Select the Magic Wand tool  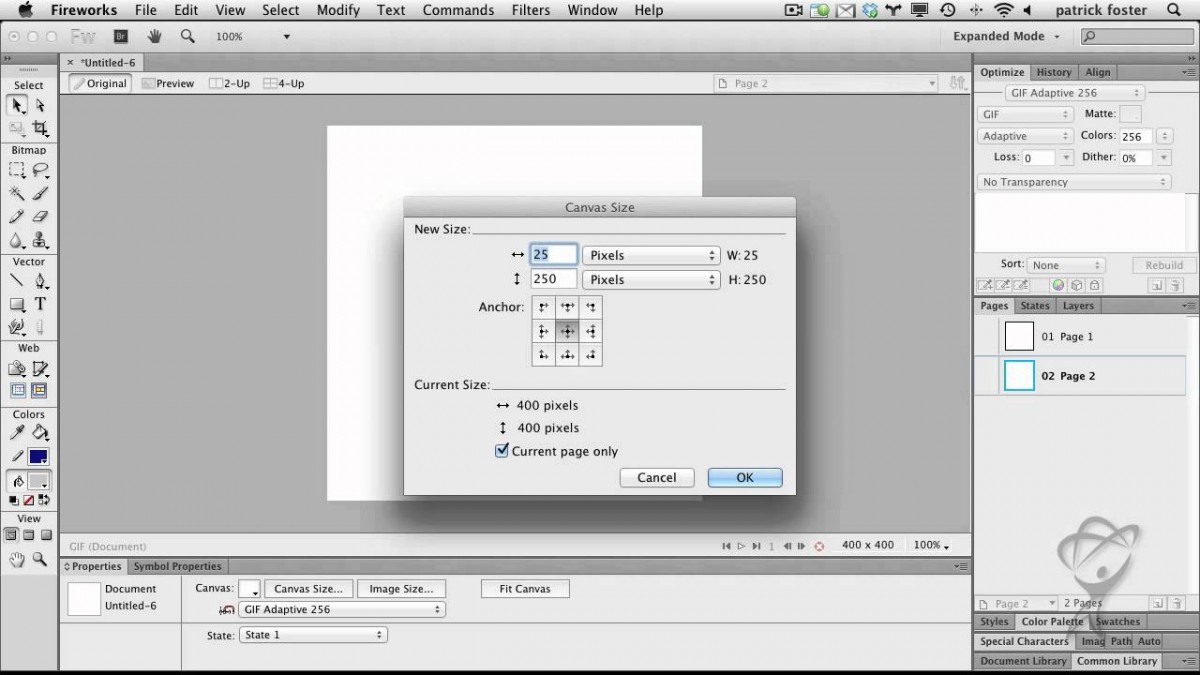(18, 193)
